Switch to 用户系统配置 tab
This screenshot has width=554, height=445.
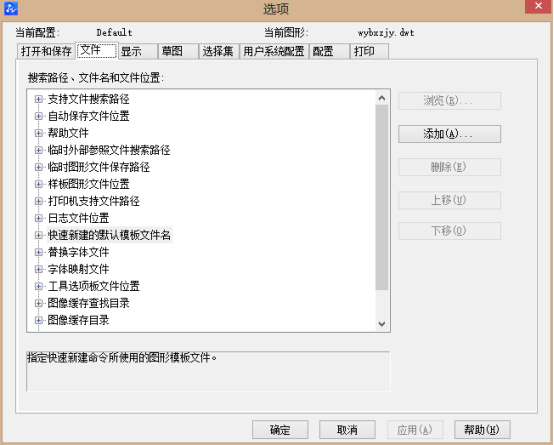coord(274,51)
